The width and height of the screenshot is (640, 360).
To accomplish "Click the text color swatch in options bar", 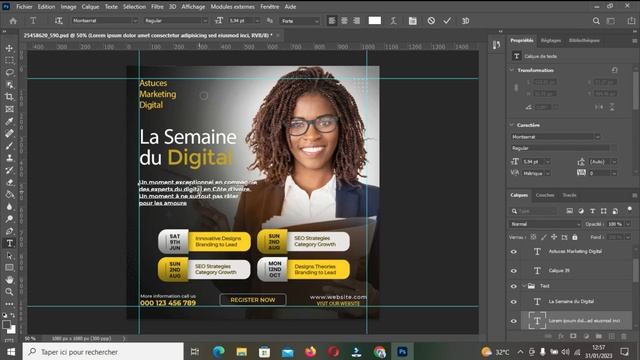I will click(375, 21).
